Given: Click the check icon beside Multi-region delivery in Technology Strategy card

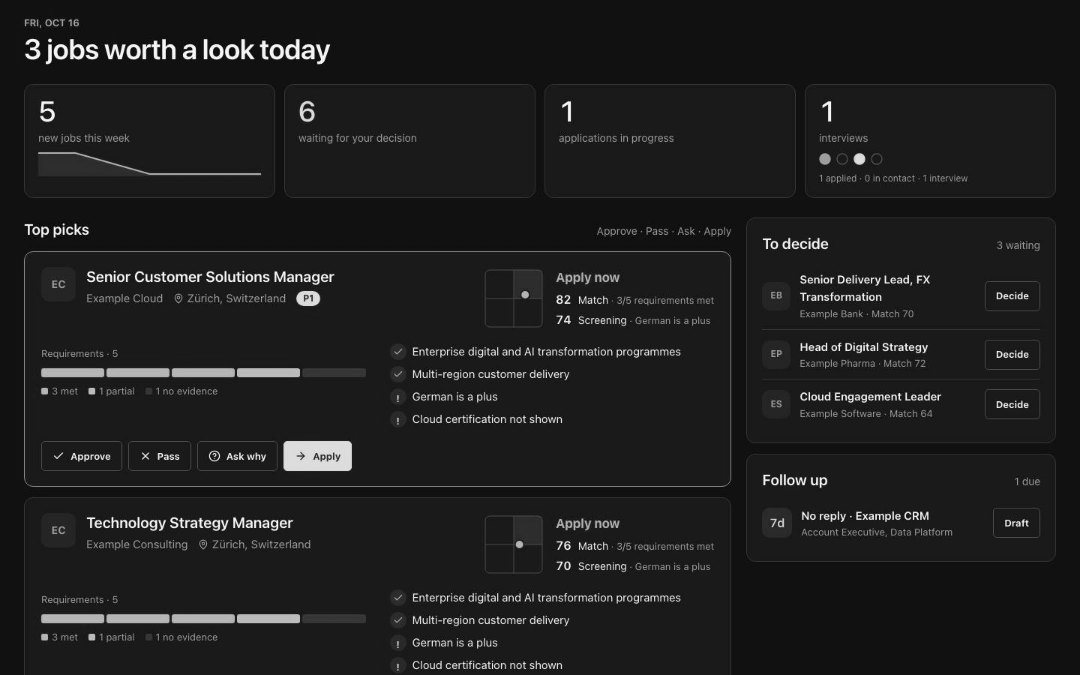Looking at the screenshot, I should pyautogui.click(x=397, y=621).
